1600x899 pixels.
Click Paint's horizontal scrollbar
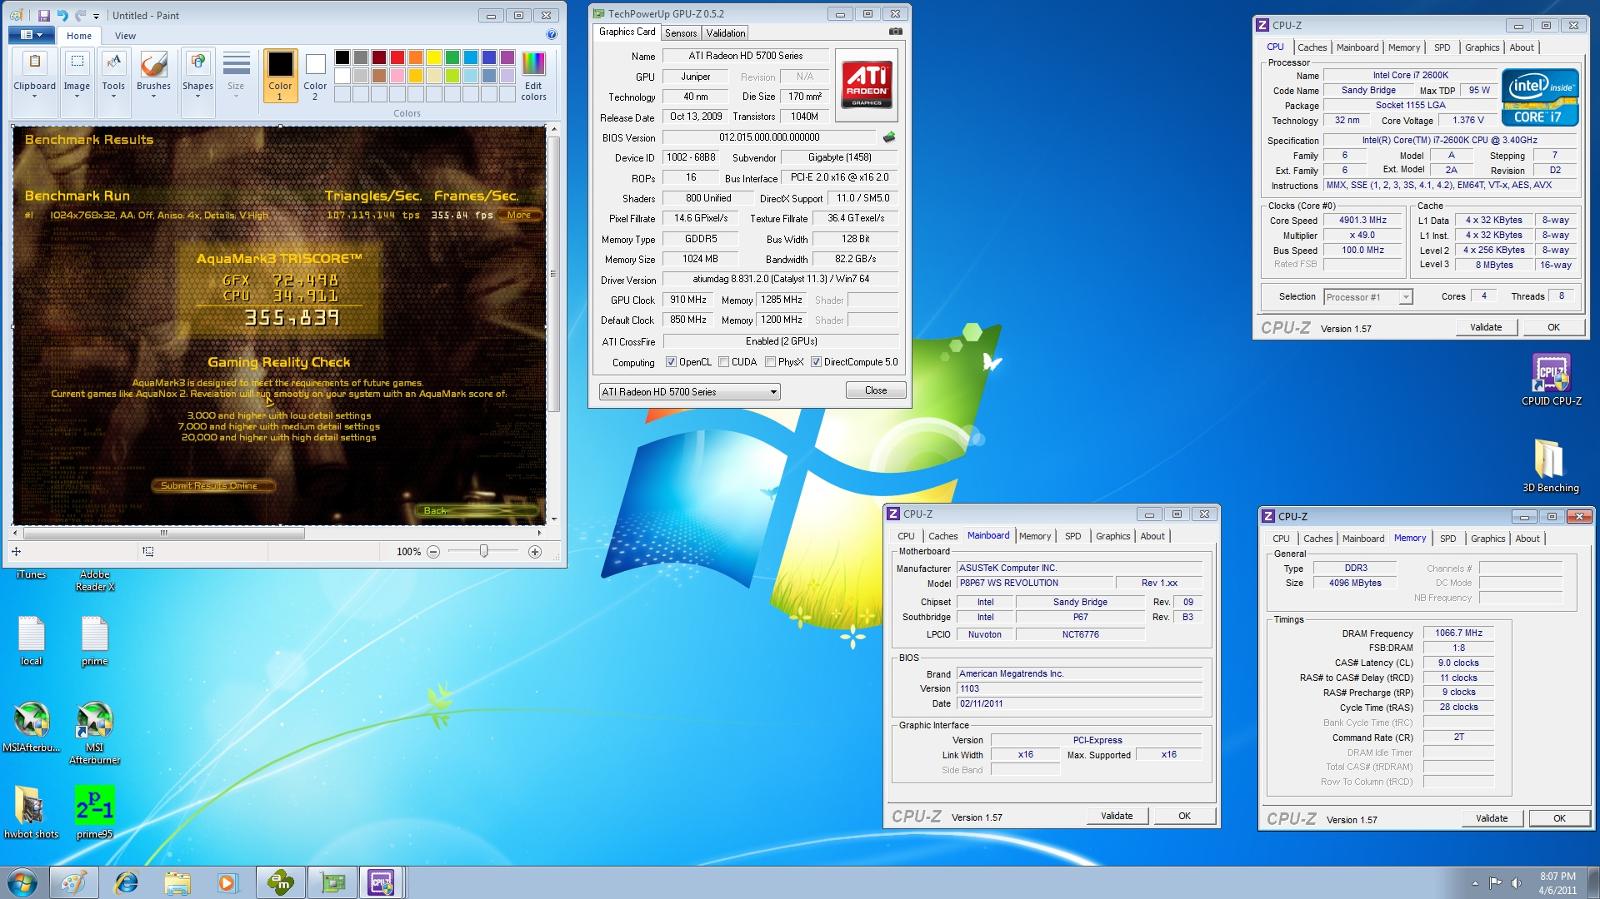[164, 533]
